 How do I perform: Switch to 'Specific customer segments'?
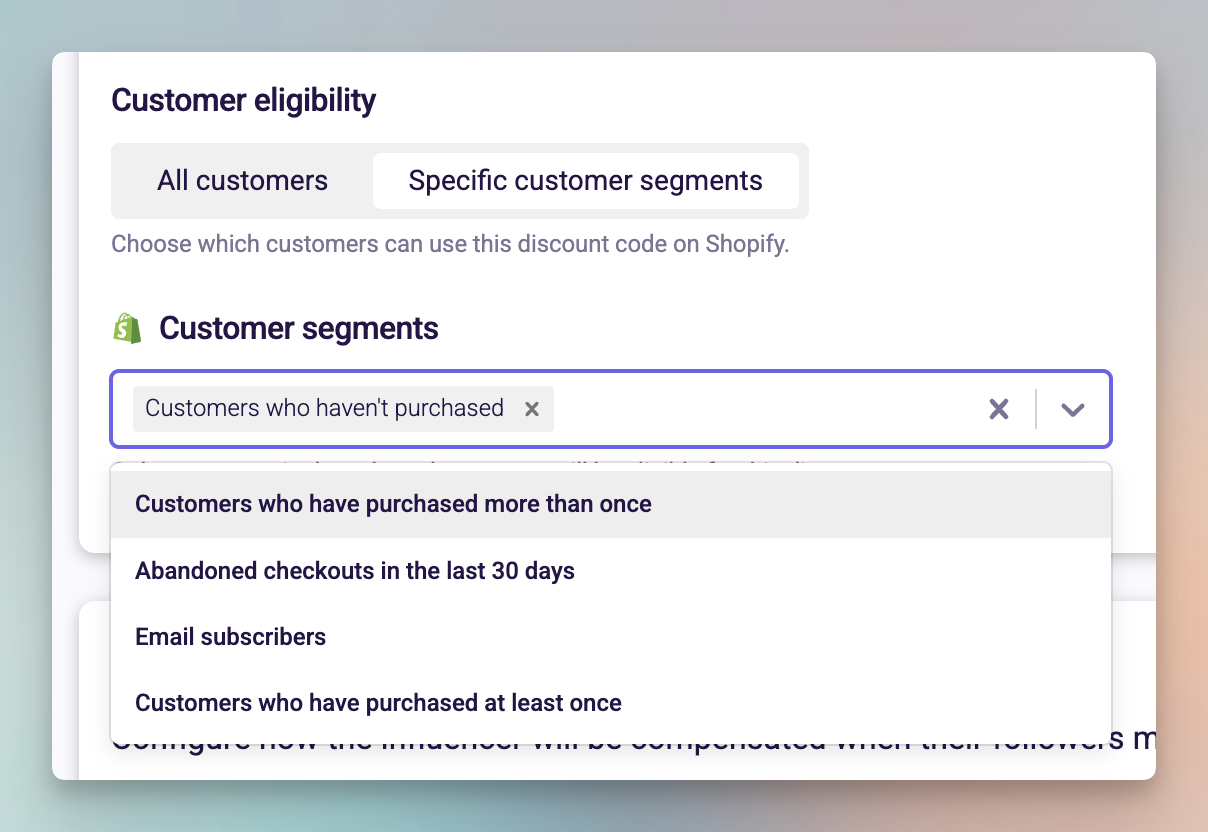(x=586, y=181)
